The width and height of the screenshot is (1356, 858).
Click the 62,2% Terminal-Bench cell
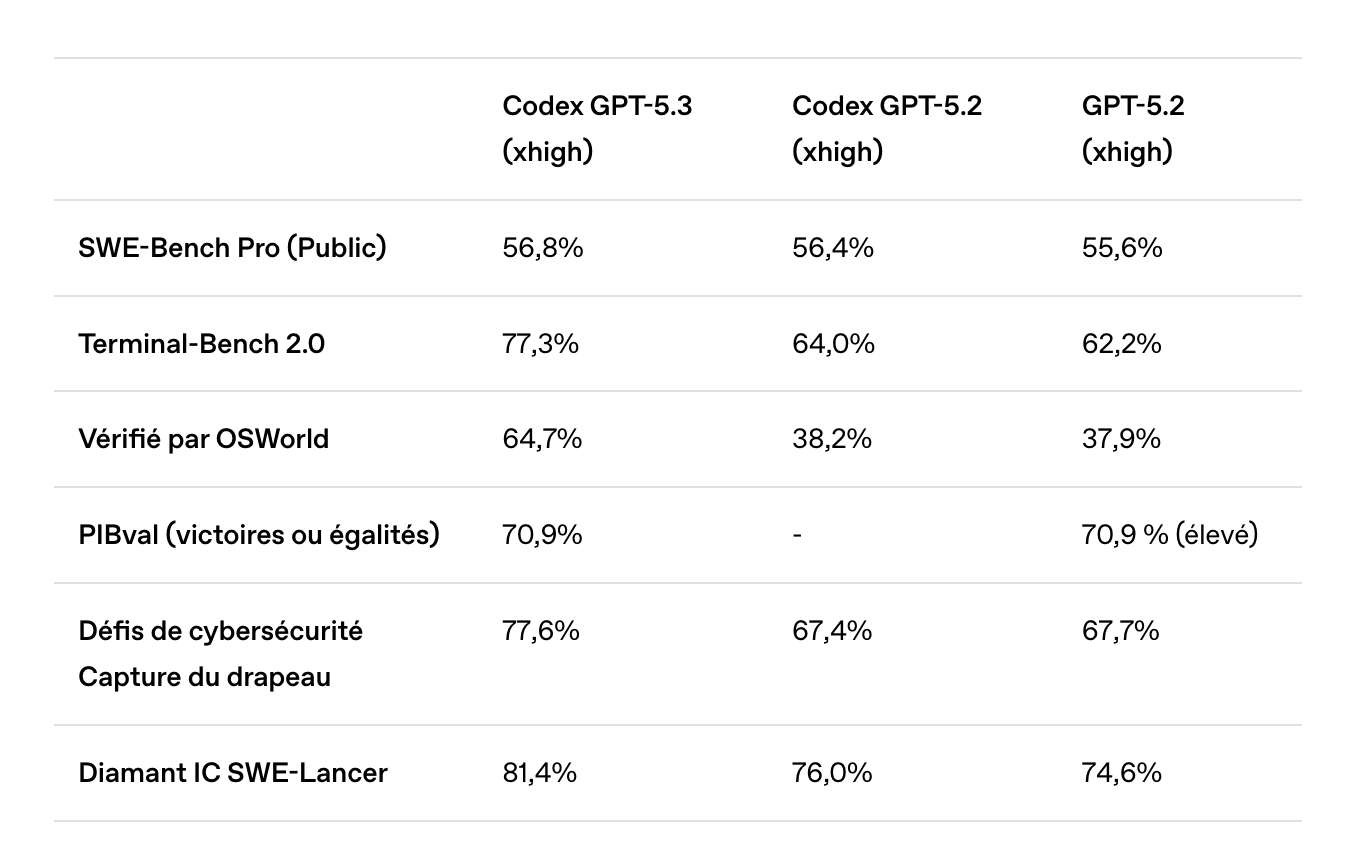click(1121, 344)
